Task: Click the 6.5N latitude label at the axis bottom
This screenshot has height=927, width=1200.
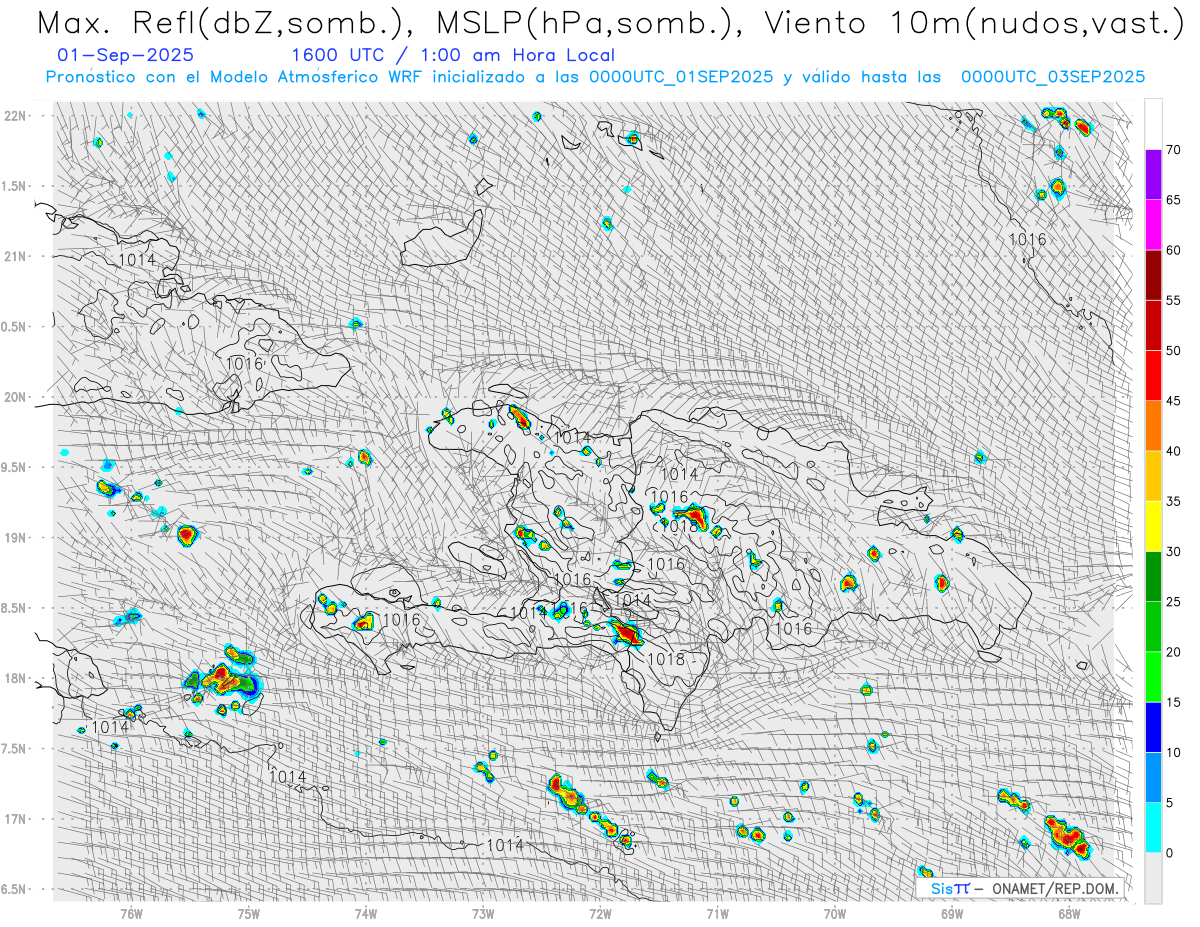Action: point(14,889)
